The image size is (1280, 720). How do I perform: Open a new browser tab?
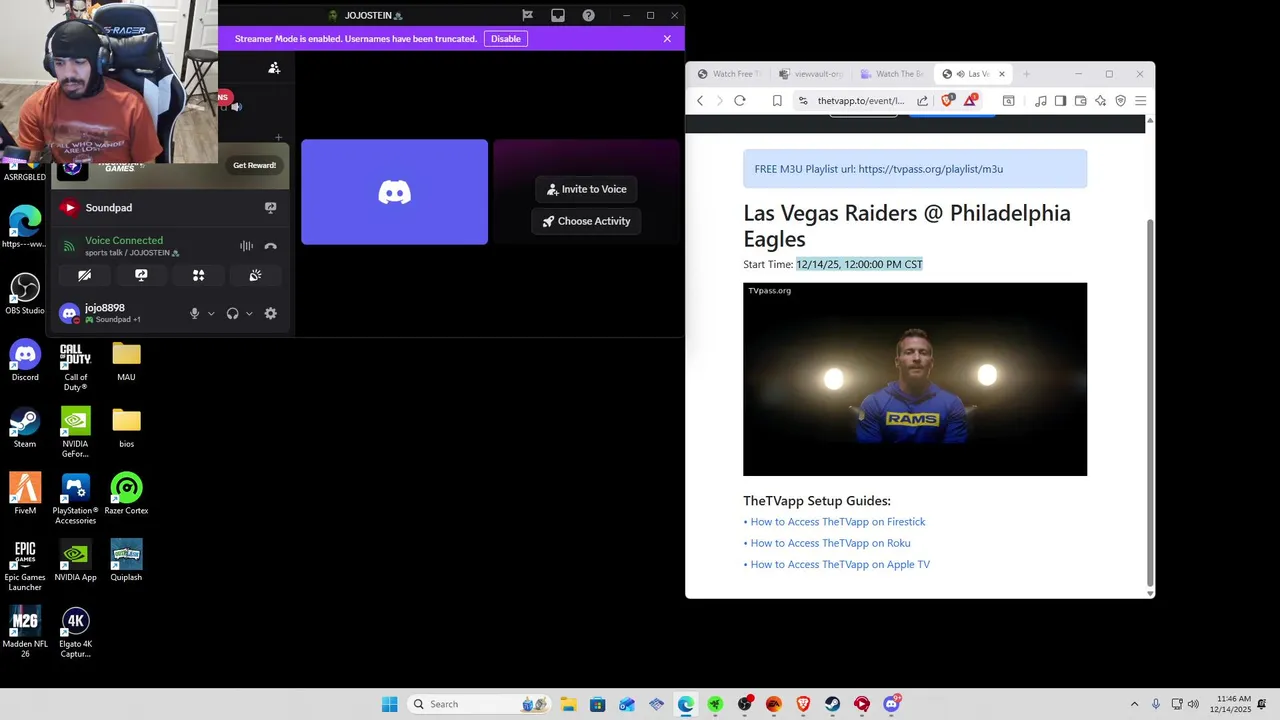pos(1026,74)
